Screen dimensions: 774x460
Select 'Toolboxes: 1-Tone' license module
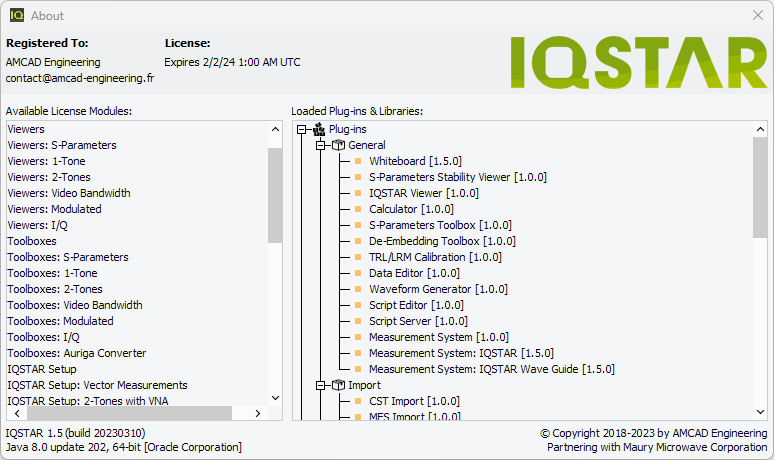(52, 273)
